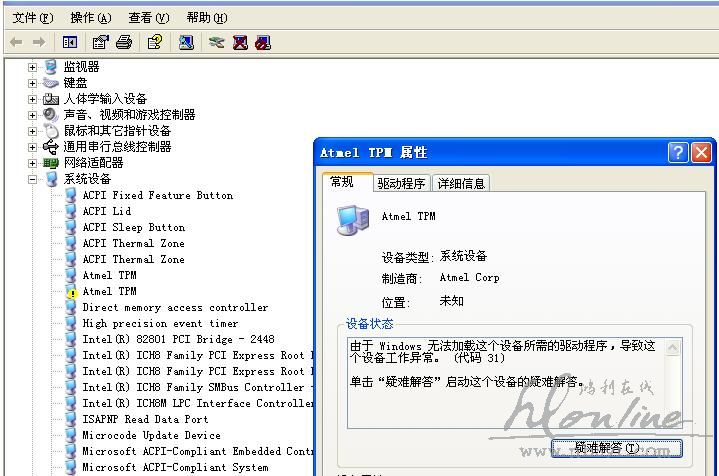Select the 系统设备 category icon

tap(52, 179)
